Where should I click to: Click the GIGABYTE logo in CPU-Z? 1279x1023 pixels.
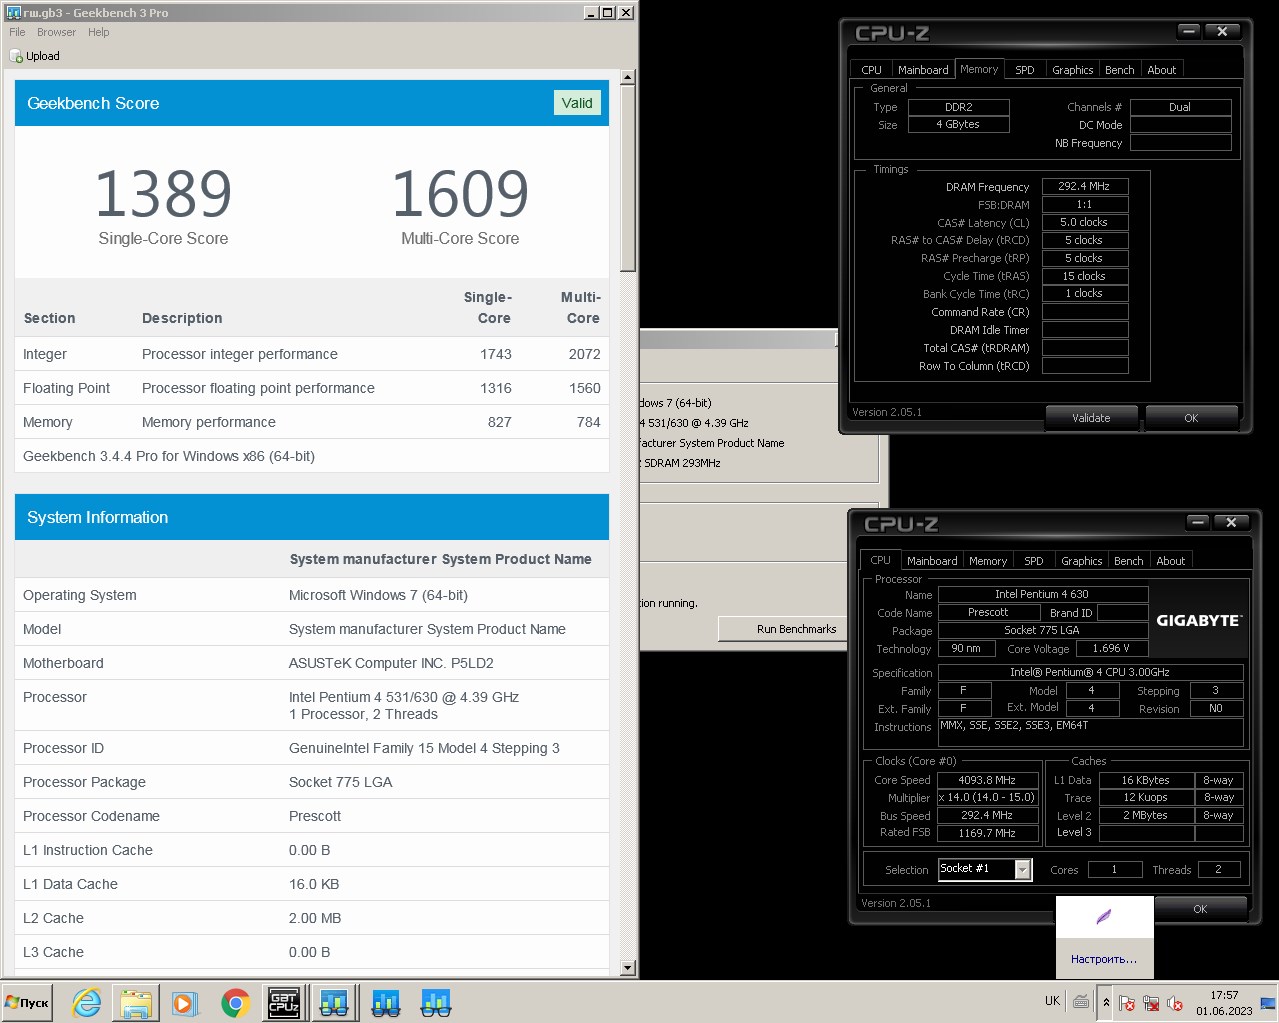tap(1198, 620)
